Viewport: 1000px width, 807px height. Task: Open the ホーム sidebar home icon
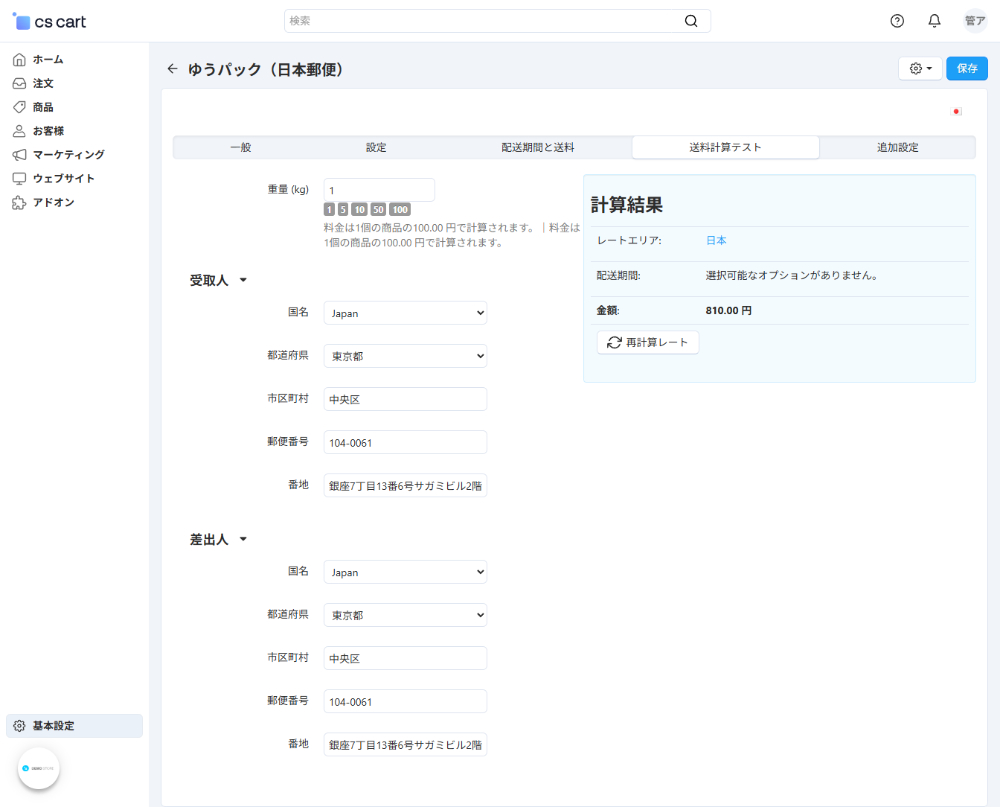18,59
